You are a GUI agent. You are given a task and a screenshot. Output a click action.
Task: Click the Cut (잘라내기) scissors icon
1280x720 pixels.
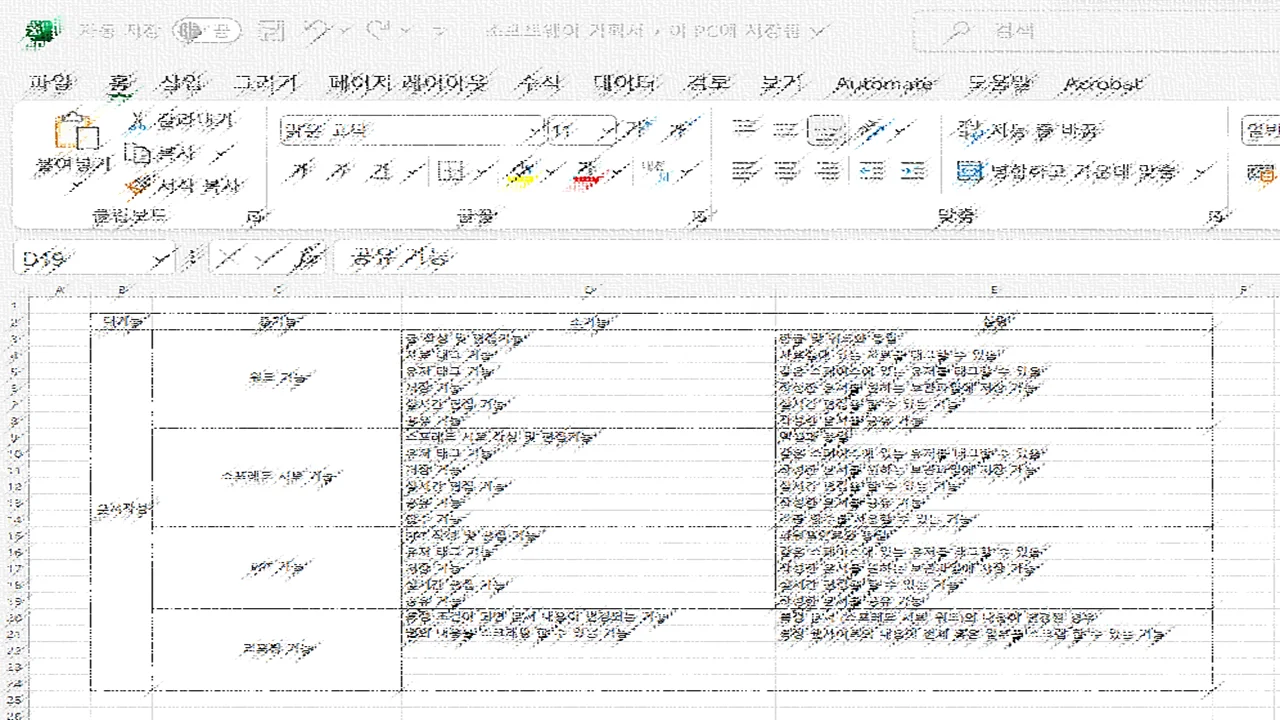(139, 122)
